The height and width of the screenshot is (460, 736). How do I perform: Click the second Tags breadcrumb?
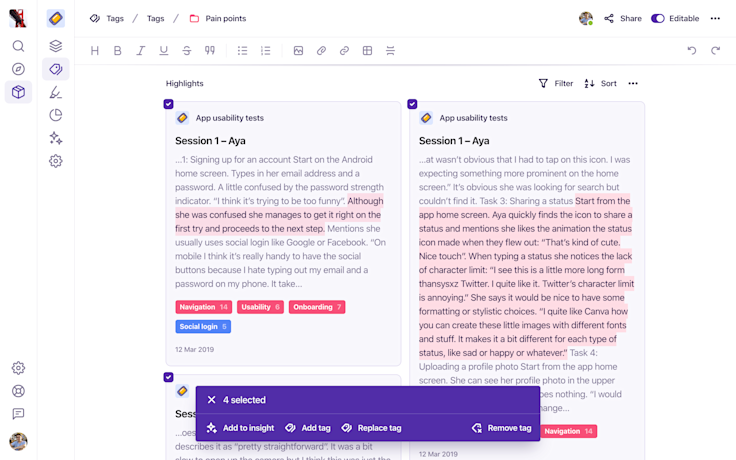pyautogui.click(x=155, y=18)
